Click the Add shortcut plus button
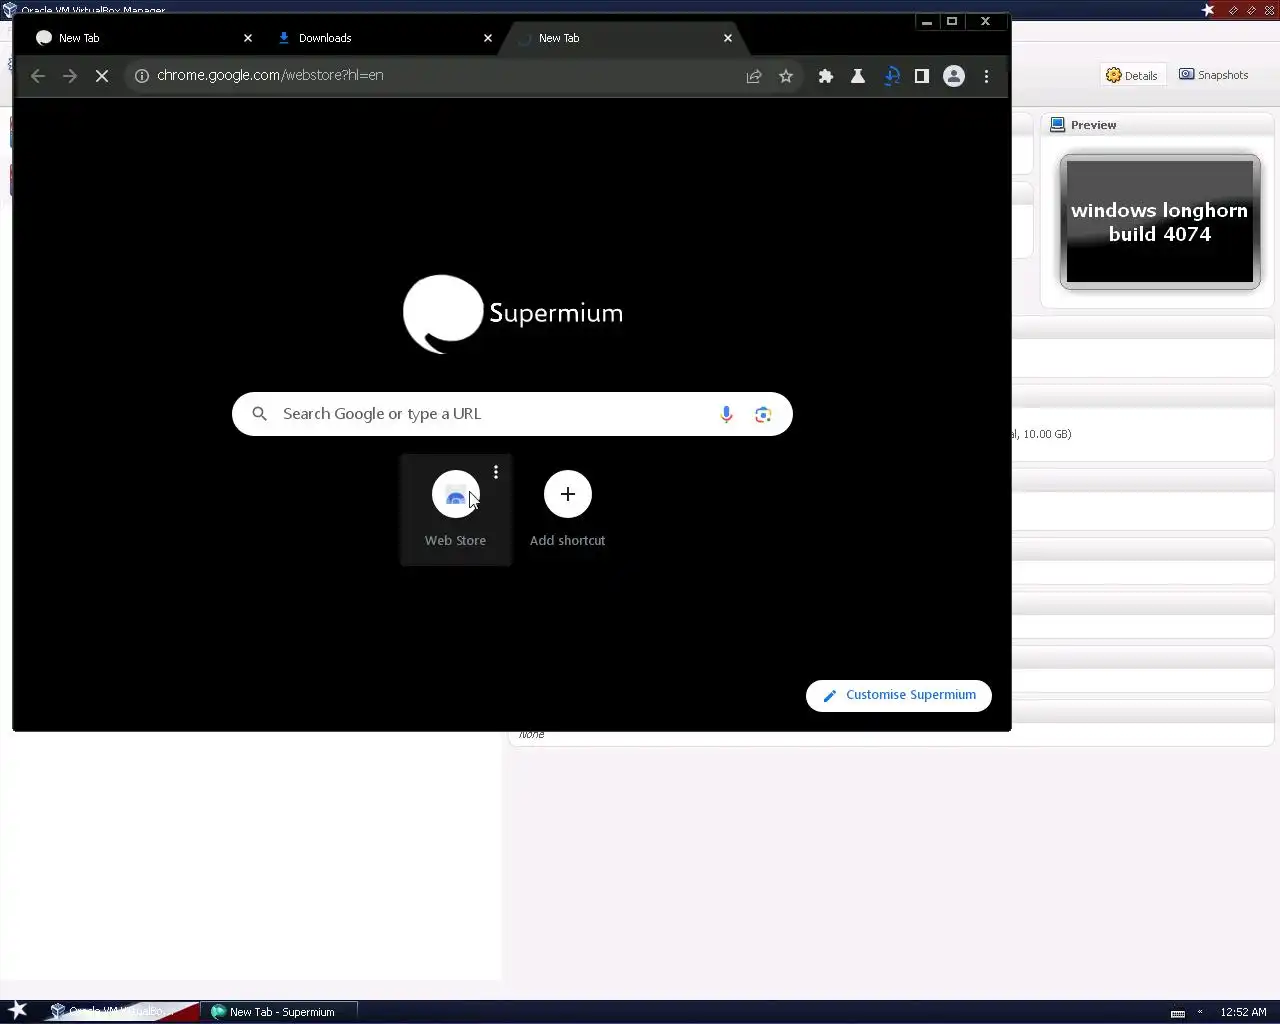 pos(568,494)
